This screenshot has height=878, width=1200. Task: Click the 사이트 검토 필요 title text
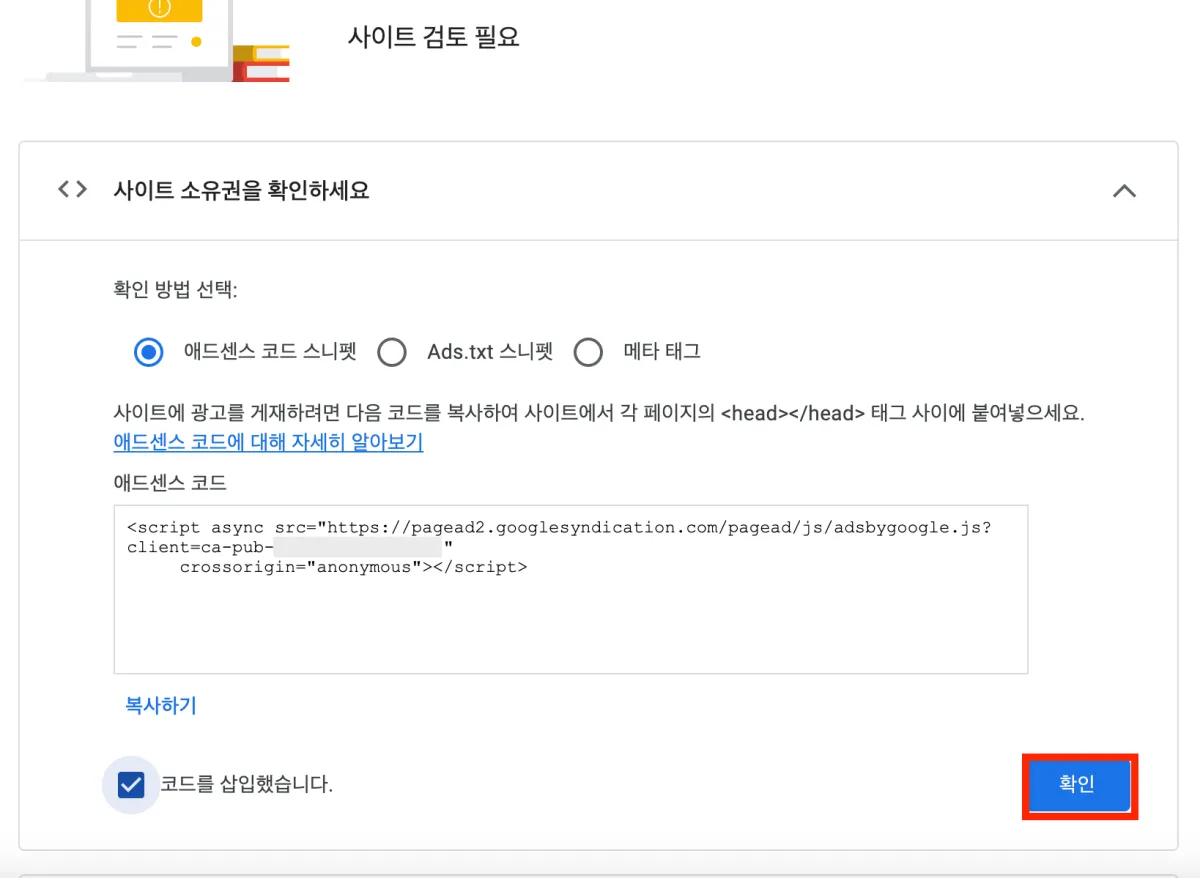(433, 38)
